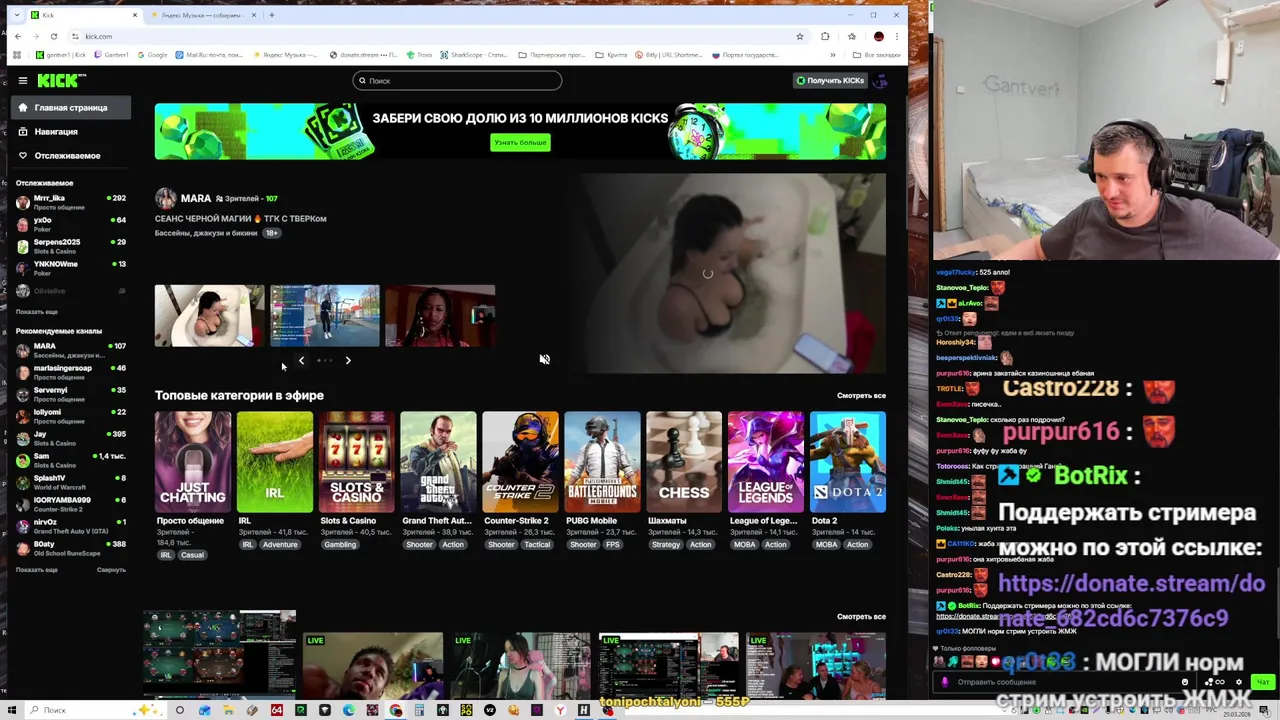The image size is (1280, 720).
Task: Open the League of Legends category card
Action: pos(766,462)
